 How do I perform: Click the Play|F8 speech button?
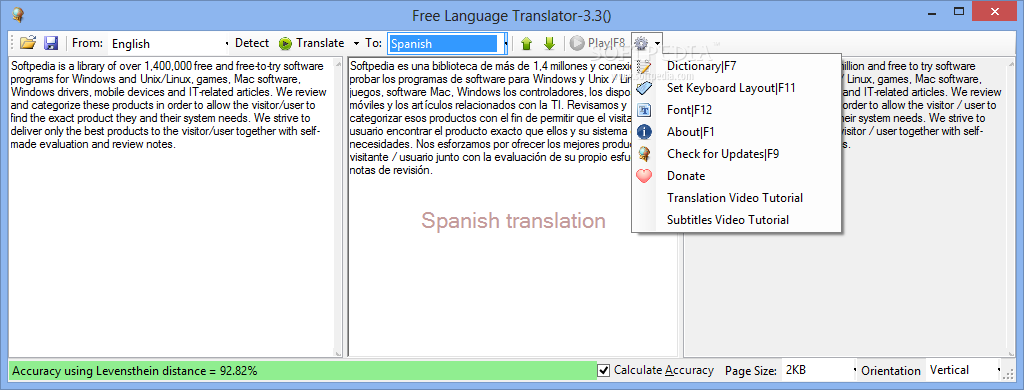[598, 43]
